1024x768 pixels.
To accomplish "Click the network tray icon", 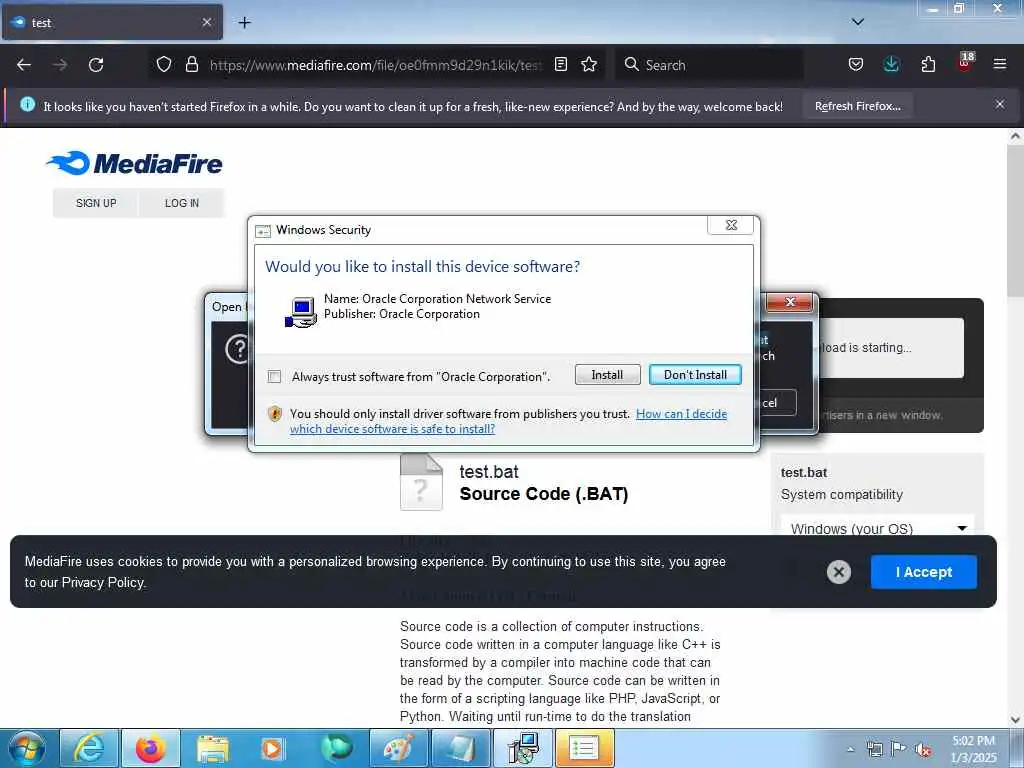I will (874, 749).
